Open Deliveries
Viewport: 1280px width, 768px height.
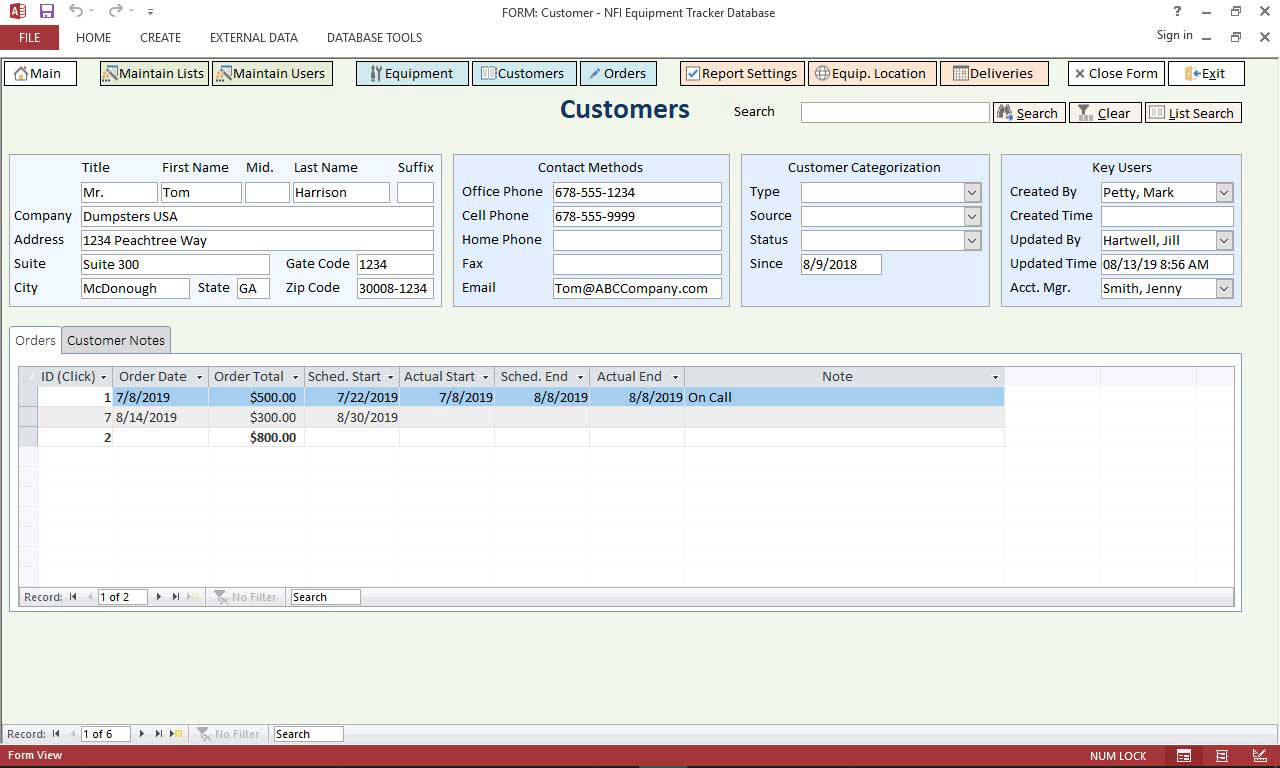point(994,74)
